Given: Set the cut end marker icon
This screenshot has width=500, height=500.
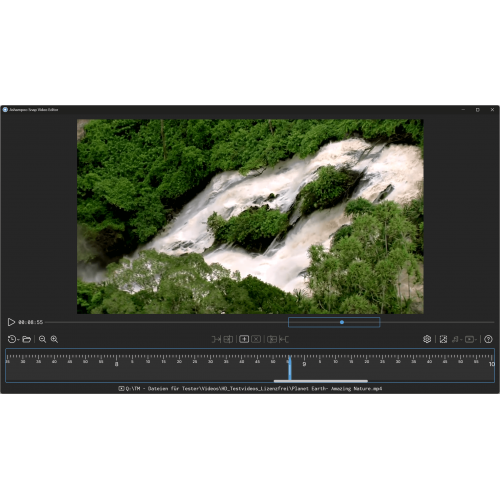Looking at the screenshot, I should (284, 339).
